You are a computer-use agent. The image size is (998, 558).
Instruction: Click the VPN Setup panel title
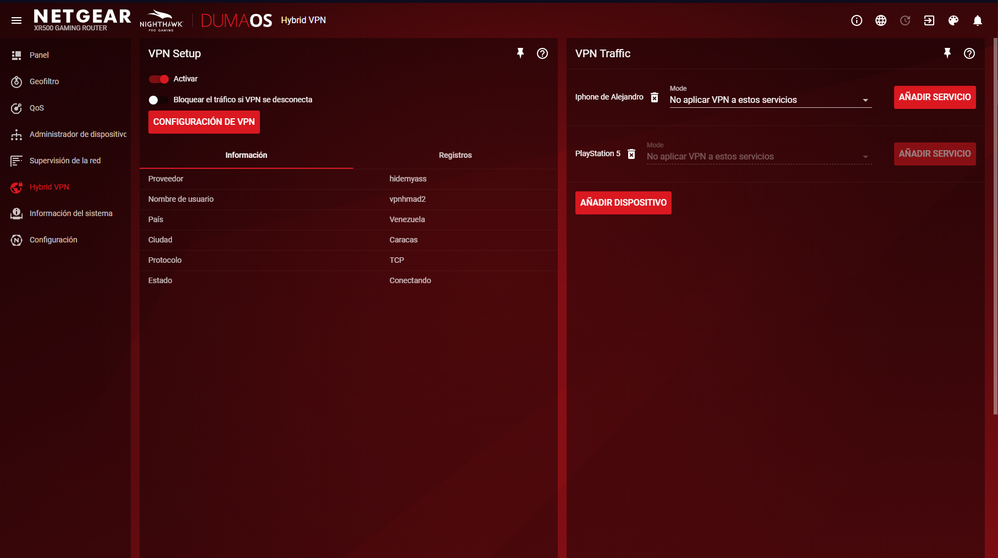point(174,53)
